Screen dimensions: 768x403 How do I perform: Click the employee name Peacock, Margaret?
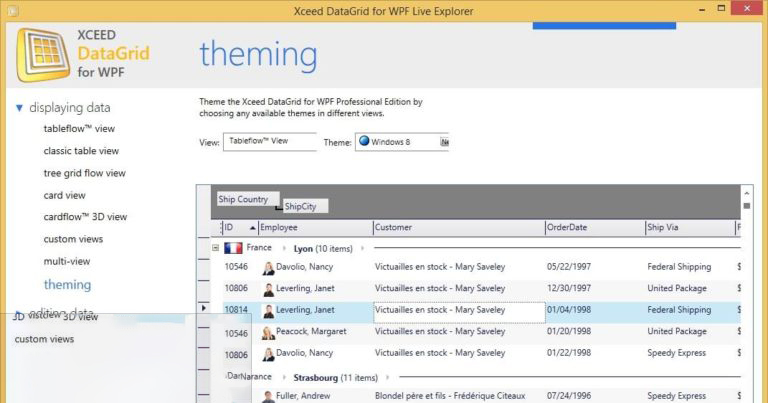tap(311, 332)
